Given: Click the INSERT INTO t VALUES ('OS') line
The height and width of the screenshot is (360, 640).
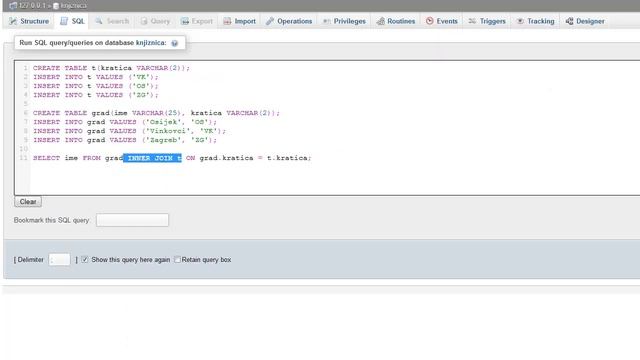Looking at the screenshot, I should tap(96, 86).
